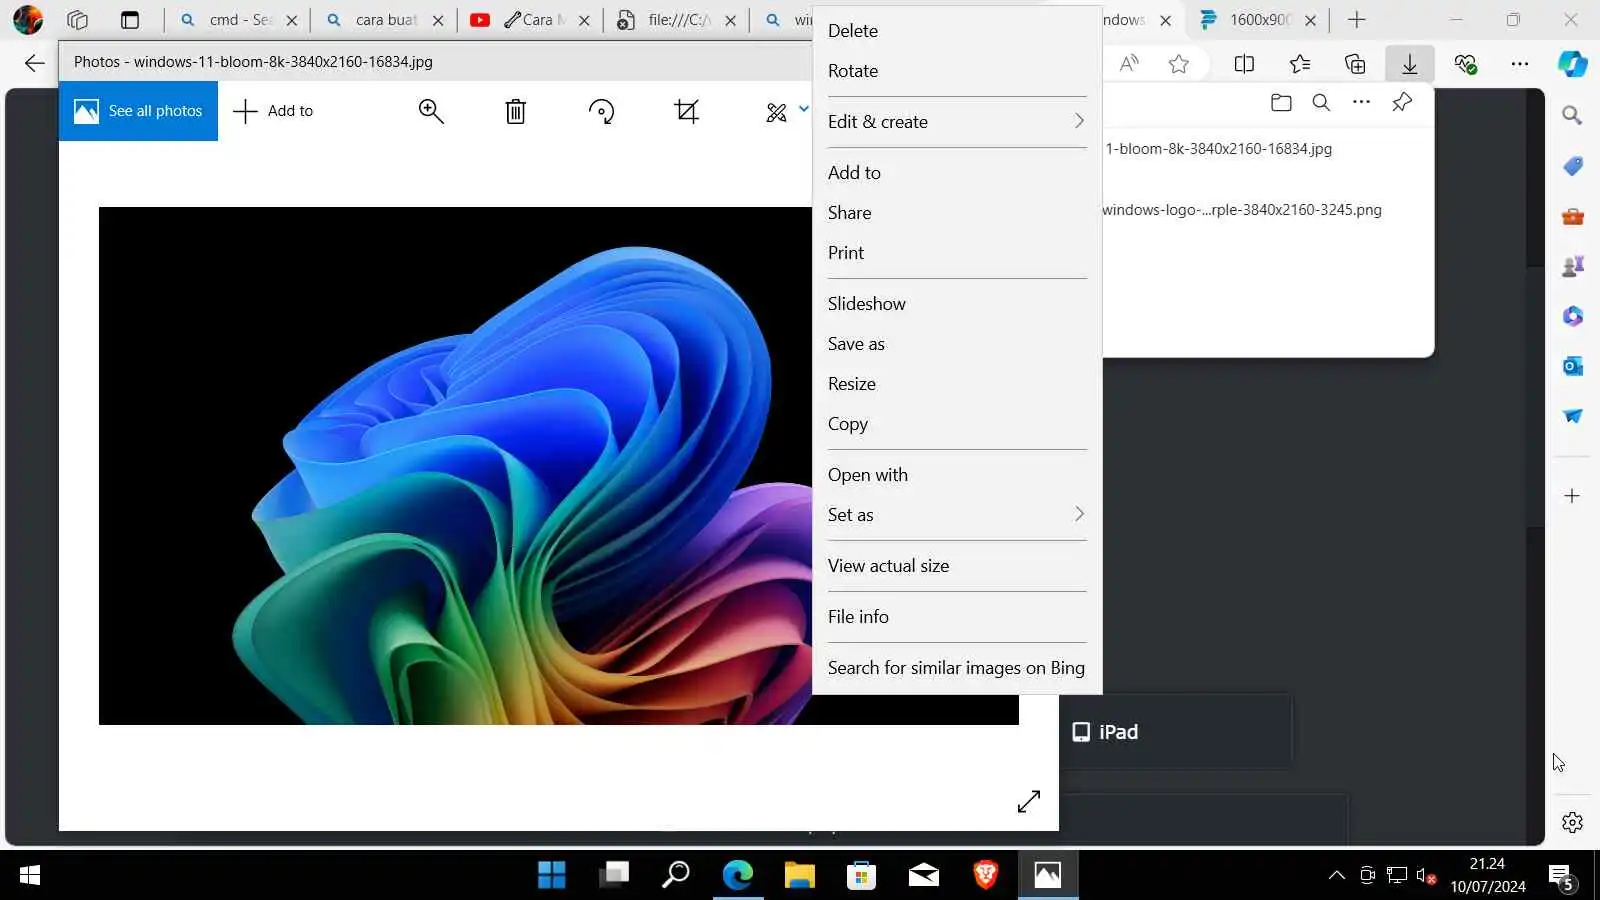This screenshot has width=1600, height=900.
Task: Open the Edge favorites list icon
Action: click(1300, 64)
